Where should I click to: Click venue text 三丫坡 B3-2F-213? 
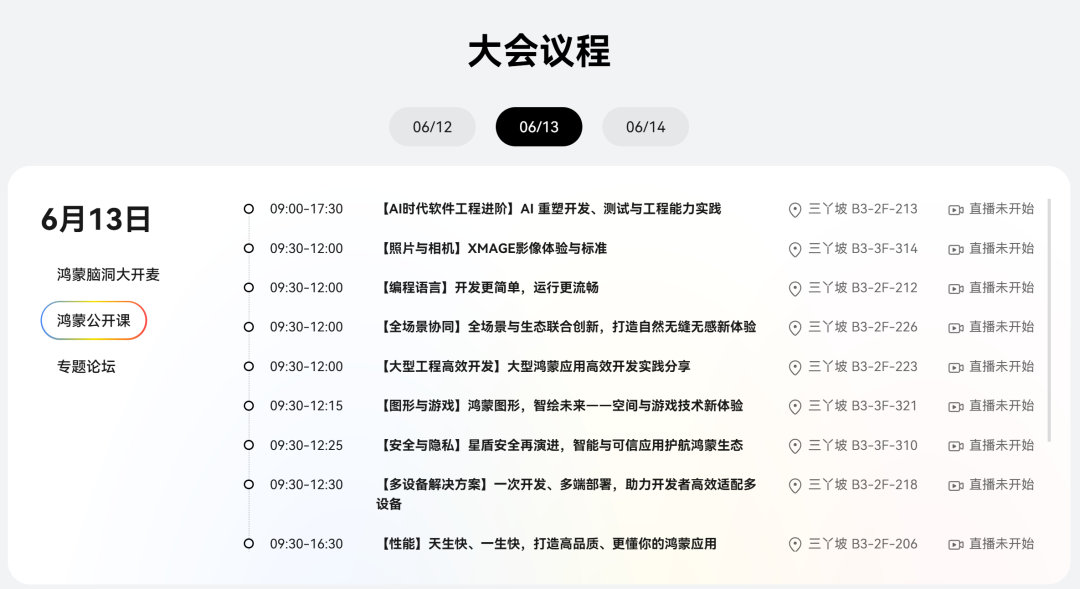pos(862,209)
